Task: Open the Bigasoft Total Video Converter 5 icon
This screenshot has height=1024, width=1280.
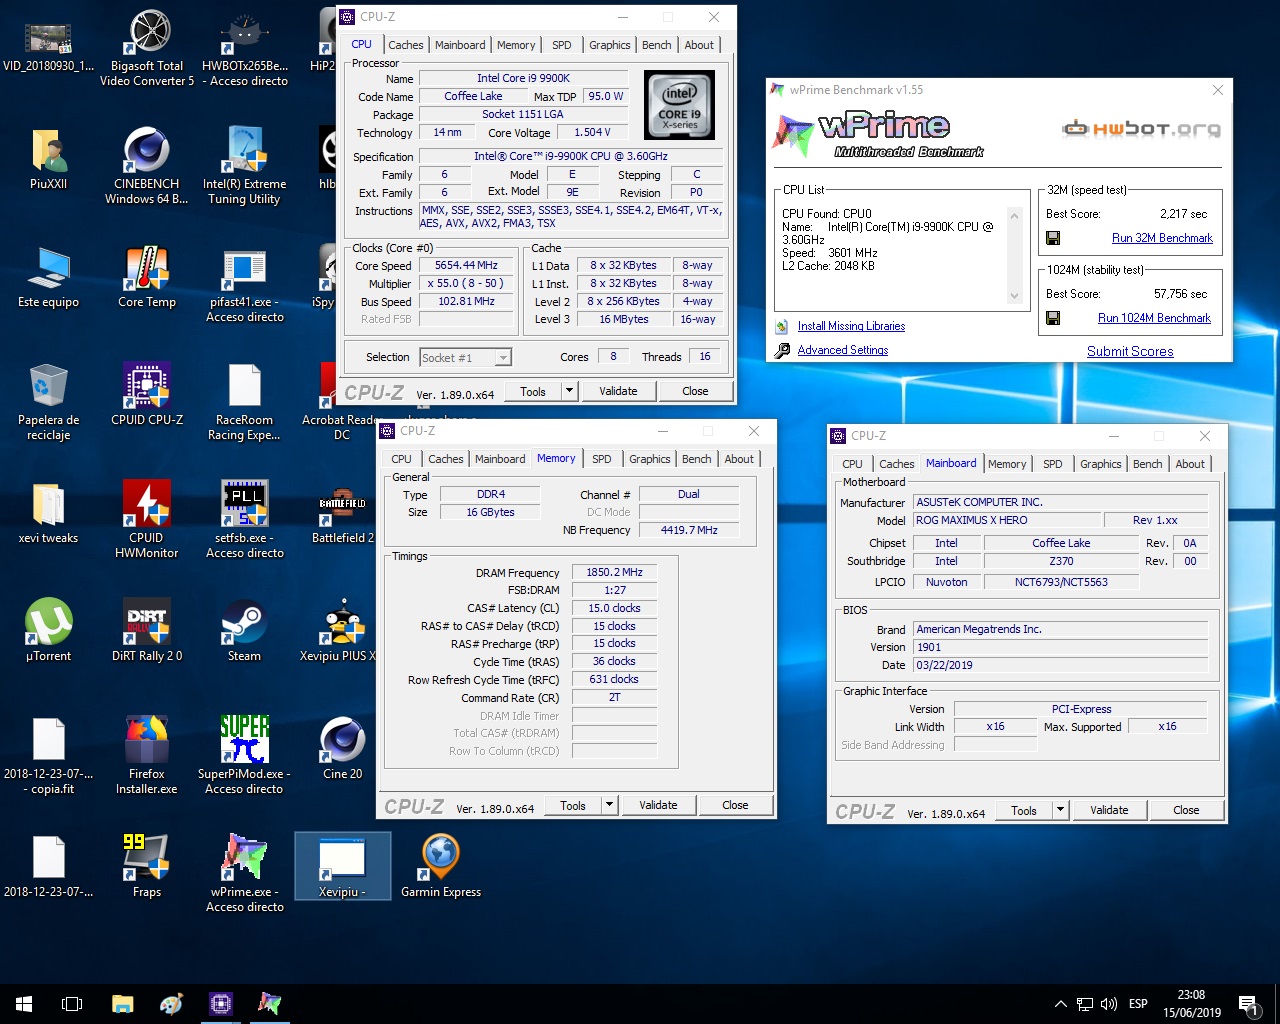Action: pyautogui.click(x=147, y=48)
